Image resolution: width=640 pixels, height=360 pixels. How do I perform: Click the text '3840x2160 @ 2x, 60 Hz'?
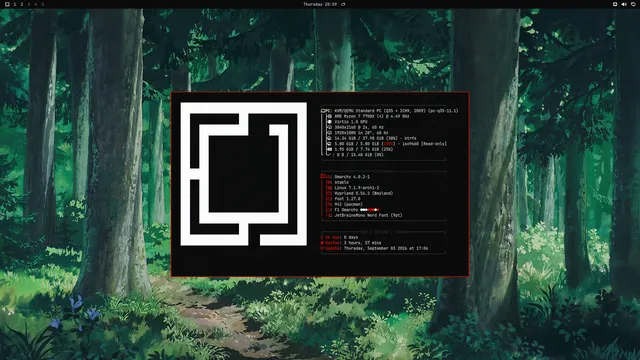tap(359, 127)
